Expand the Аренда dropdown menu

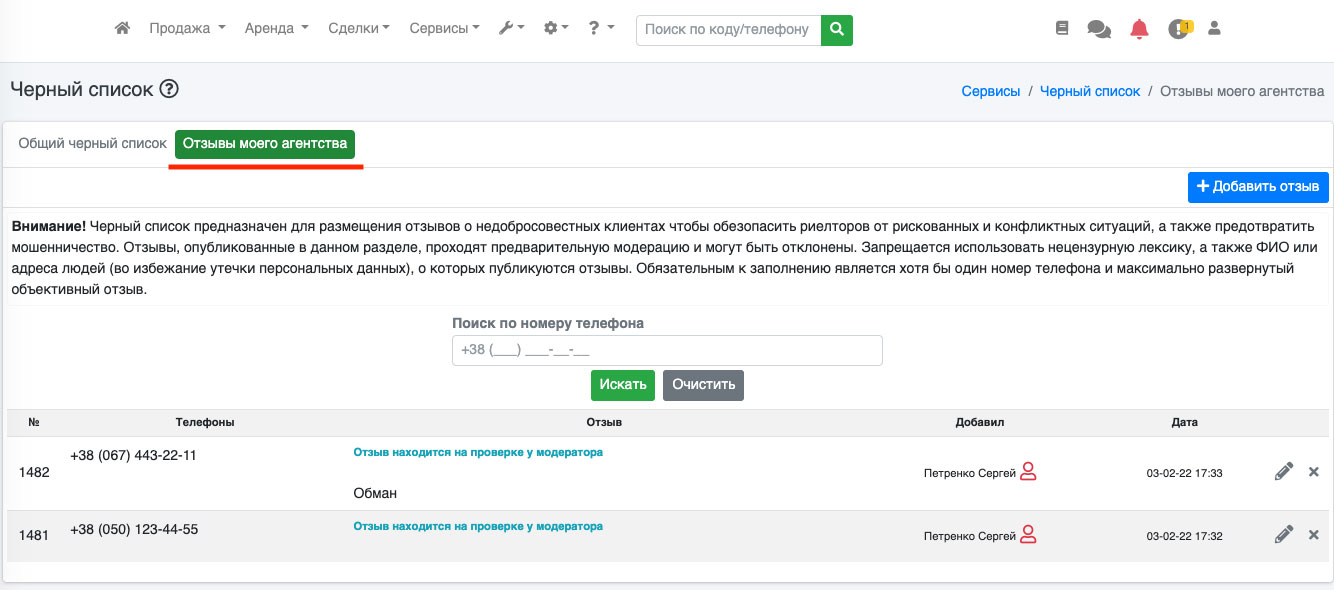[x=276, y=29]
